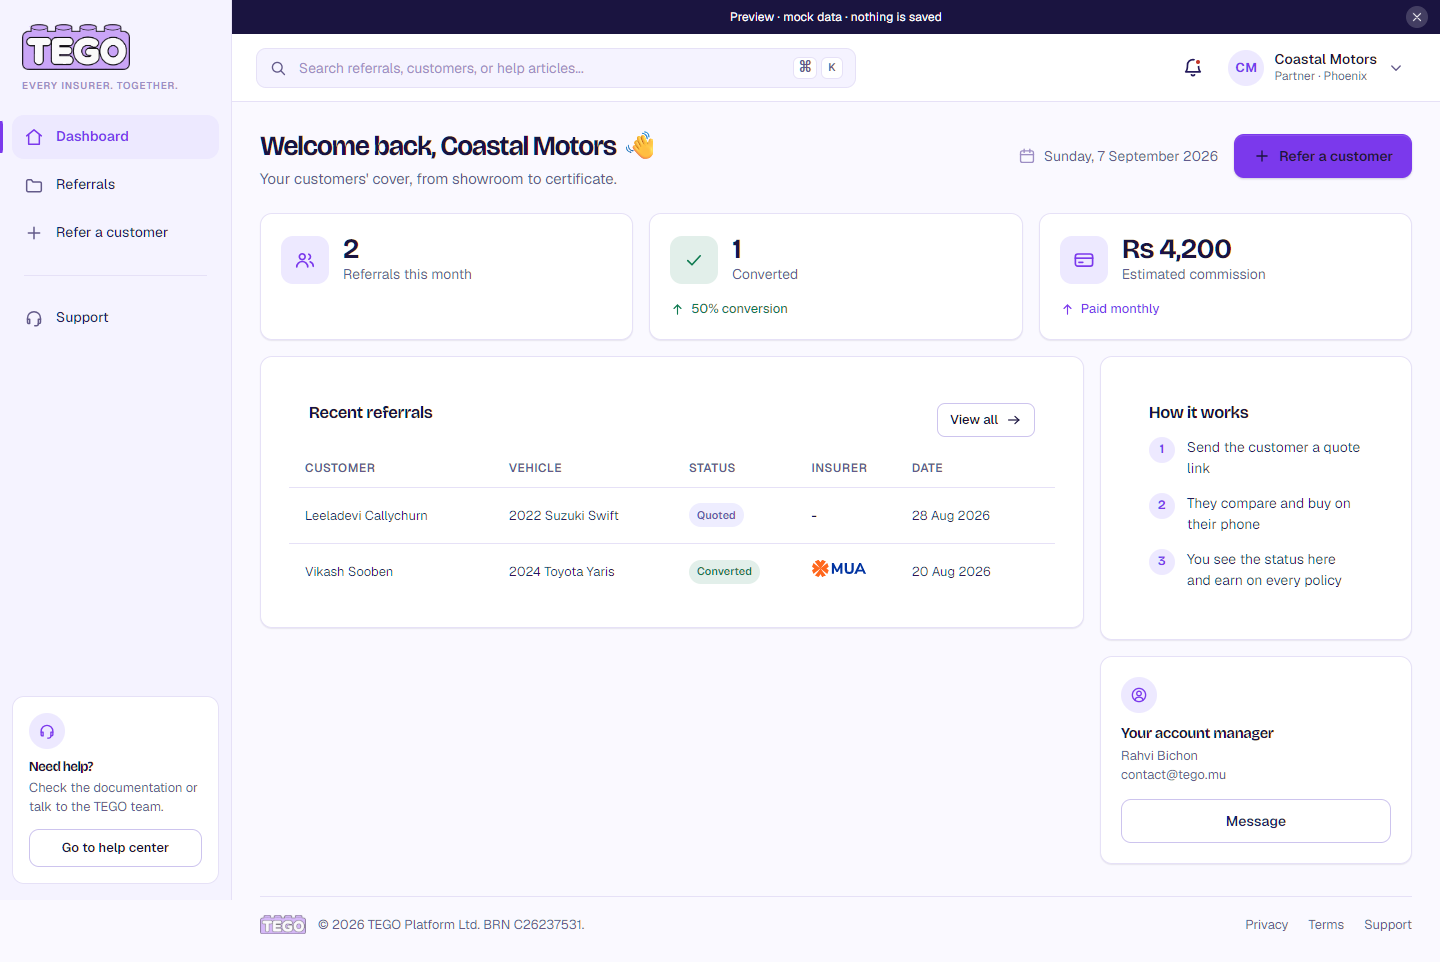
Task: Click the green converted checkmark icon
Action: click(694, 260)
